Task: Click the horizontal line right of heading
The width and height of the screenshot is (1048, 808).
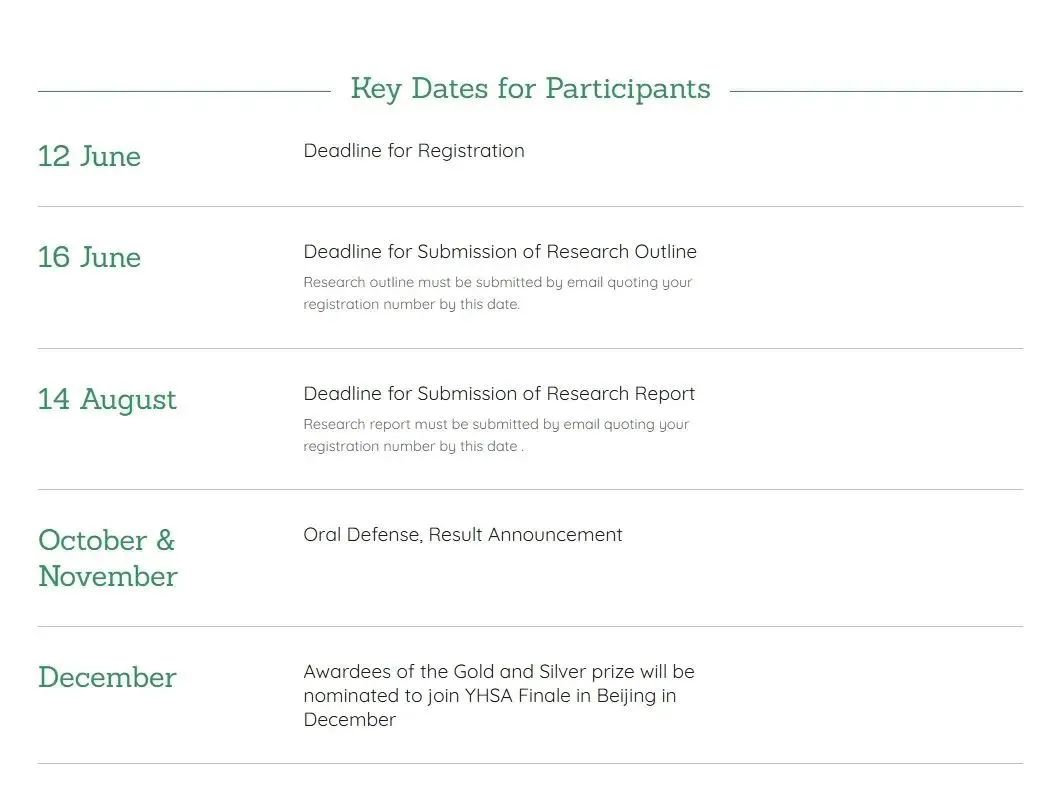Action: pyautogui.click(x=876, y=91)
